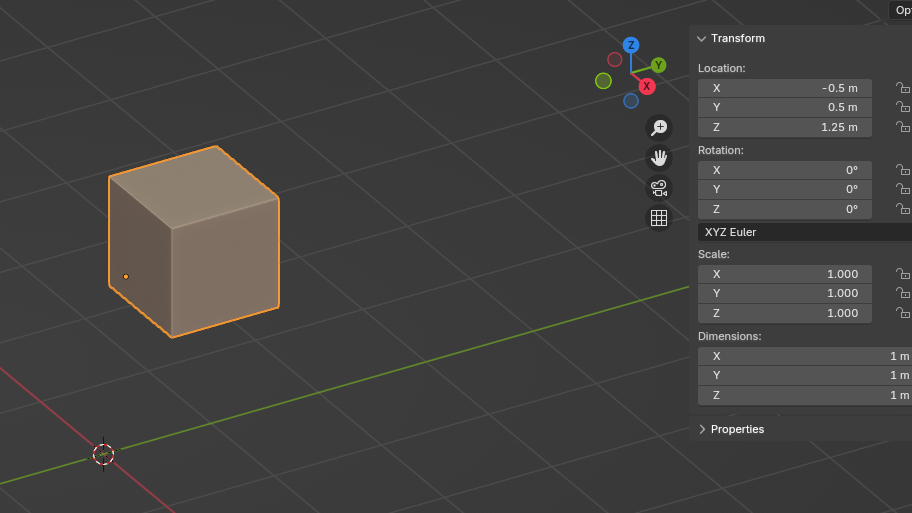Click the pan hand icon
The height and width of the screenshot is (513, 912).
(x=659, y=157)
